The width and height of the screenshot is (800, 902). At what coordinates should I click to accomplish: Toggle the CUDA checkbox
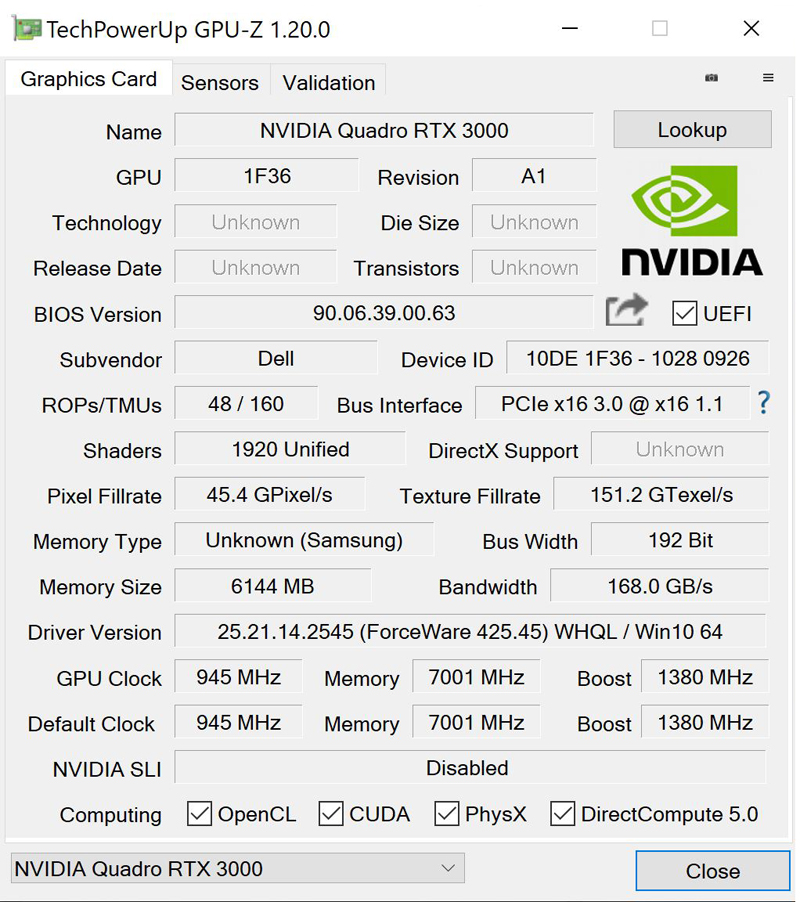pos(331,814)
